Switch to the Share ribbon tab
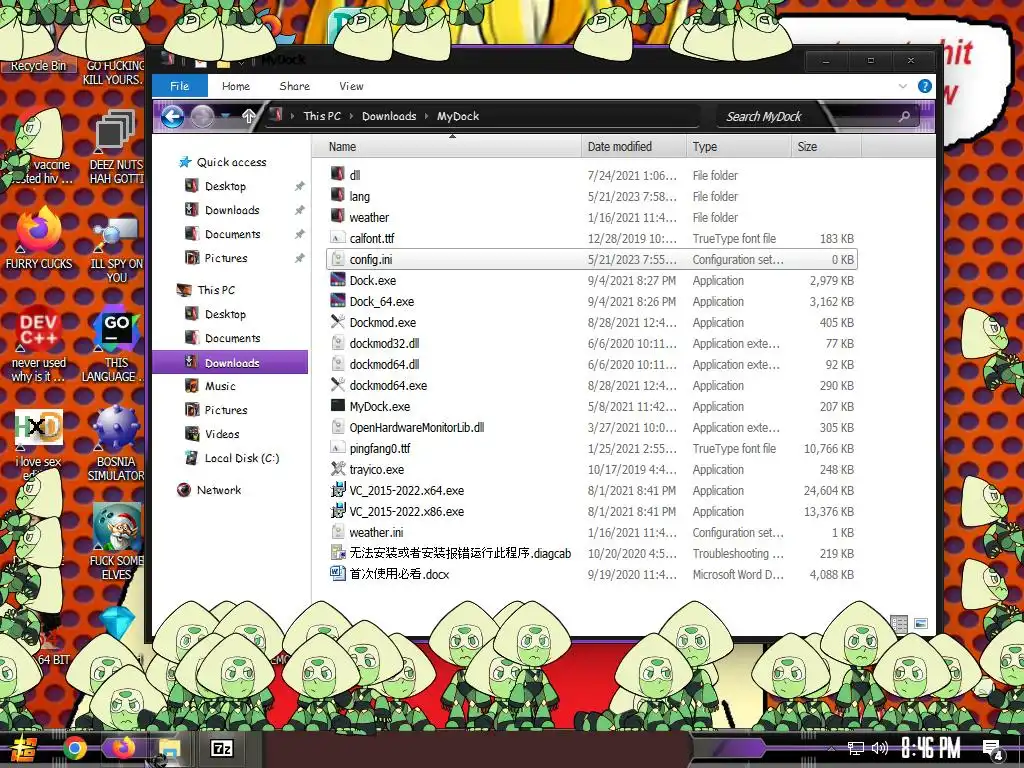Image resolution: width=1024 pixels, height=768 pixels. click(x=295, y=86)
